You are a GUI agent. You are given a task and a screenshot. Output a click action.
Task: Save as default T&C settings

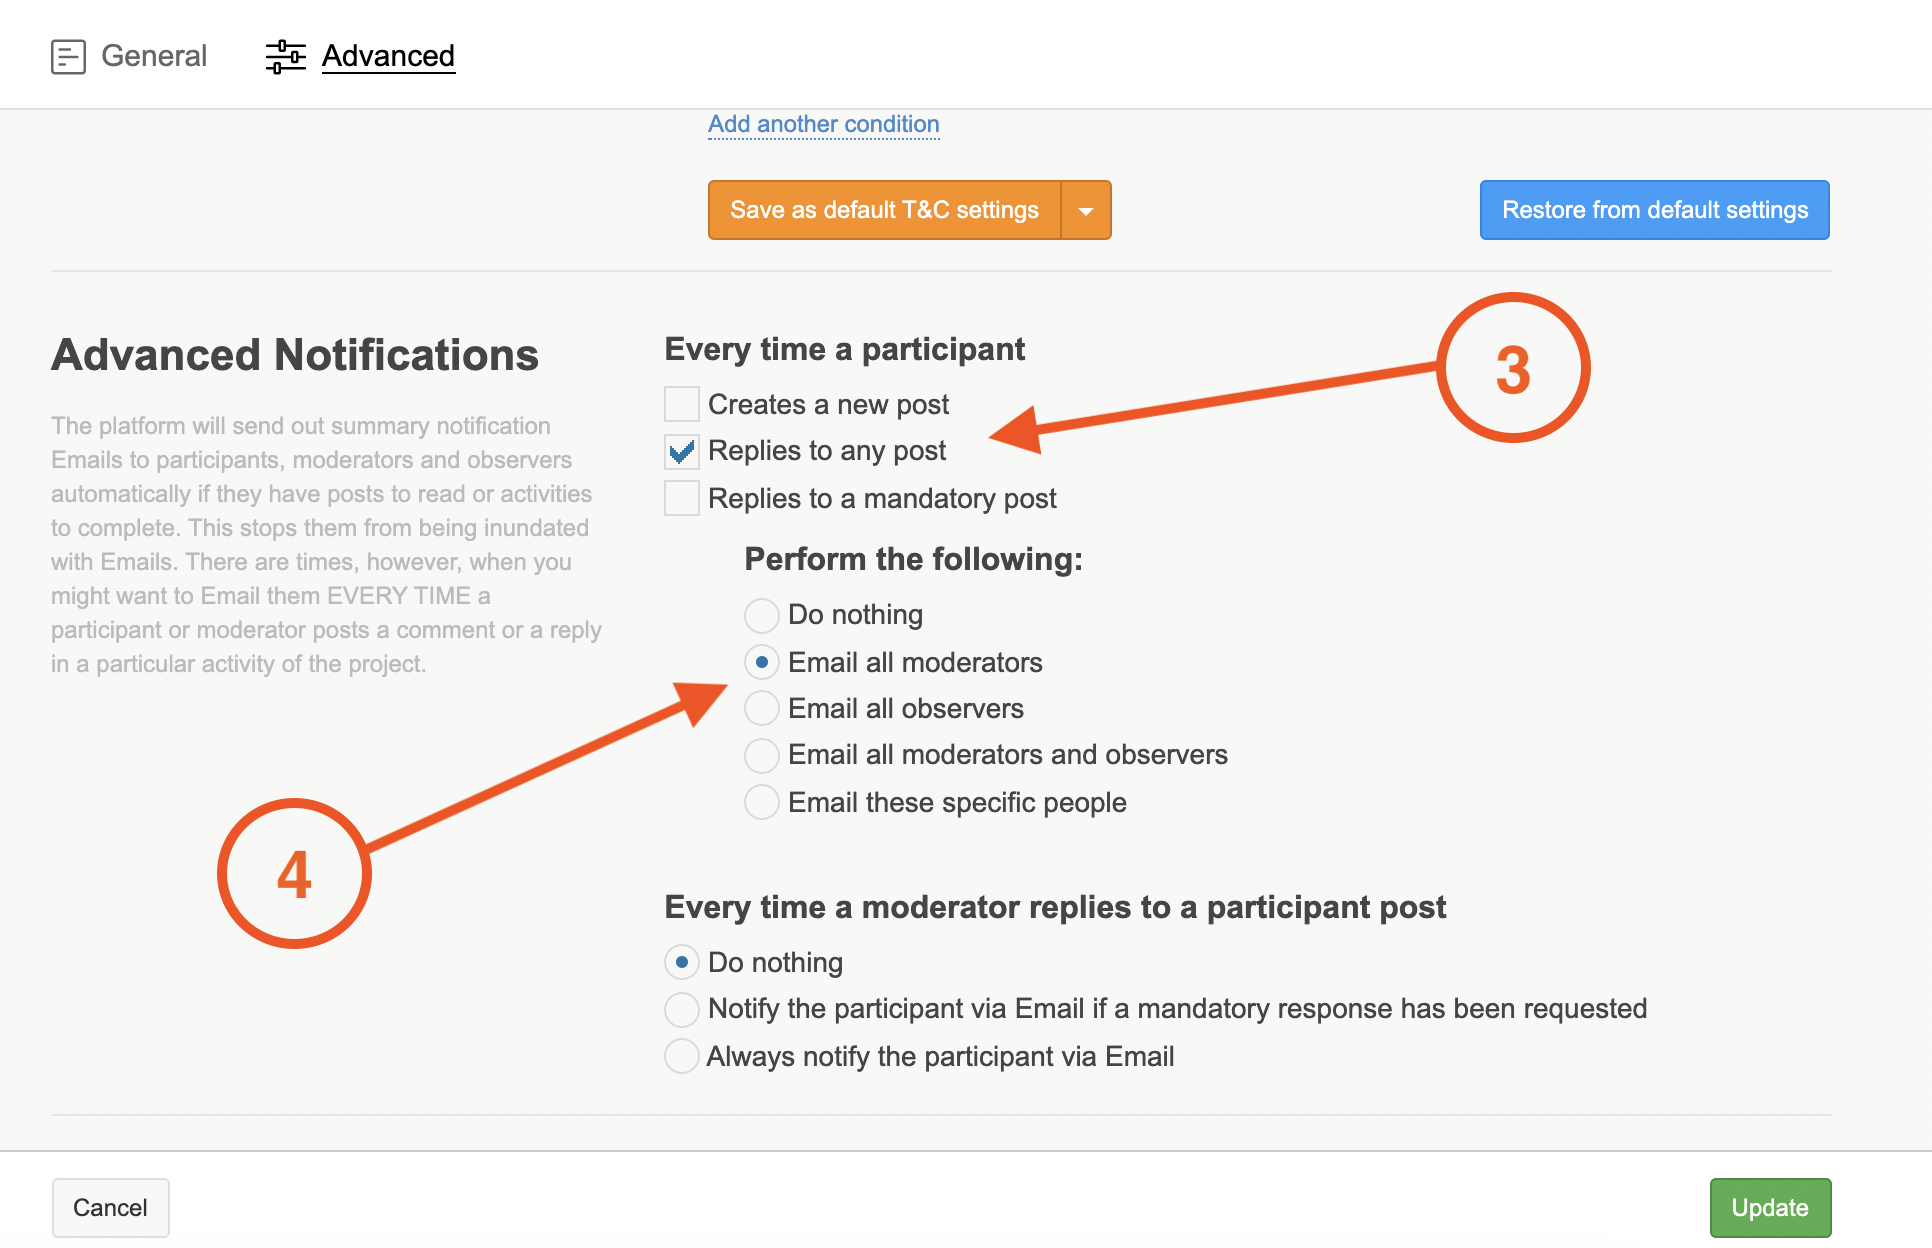884,210
